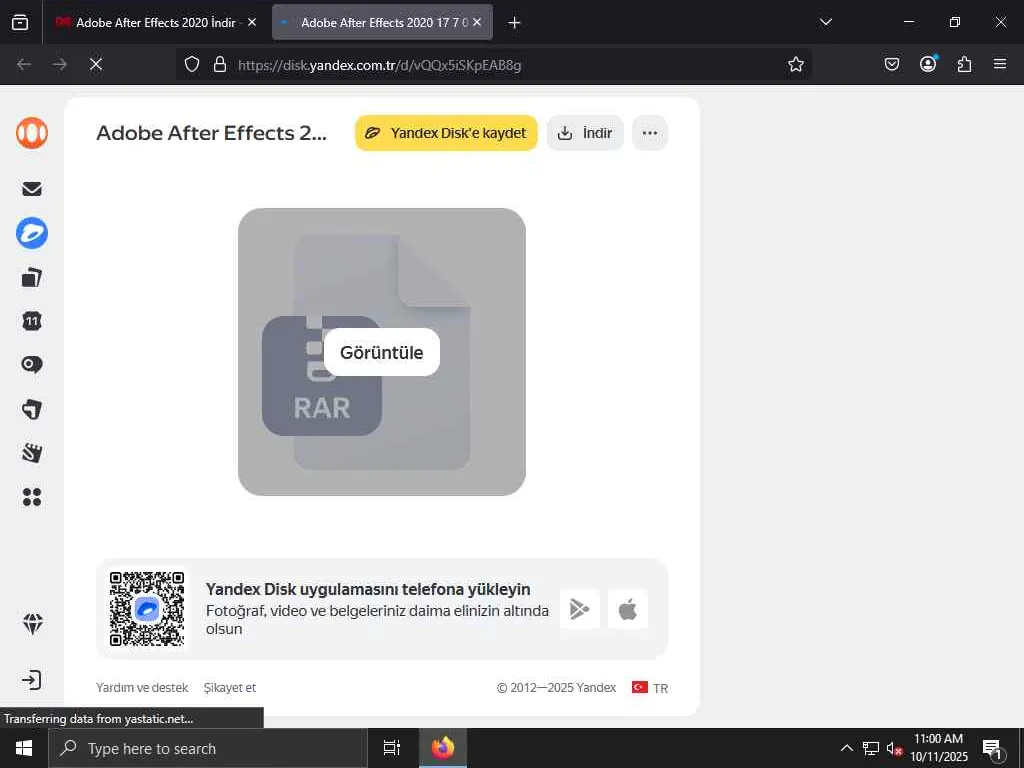Screen dimensions: 1024x768
Task: Open a new tab with the plus button
Action: point(514,23)
